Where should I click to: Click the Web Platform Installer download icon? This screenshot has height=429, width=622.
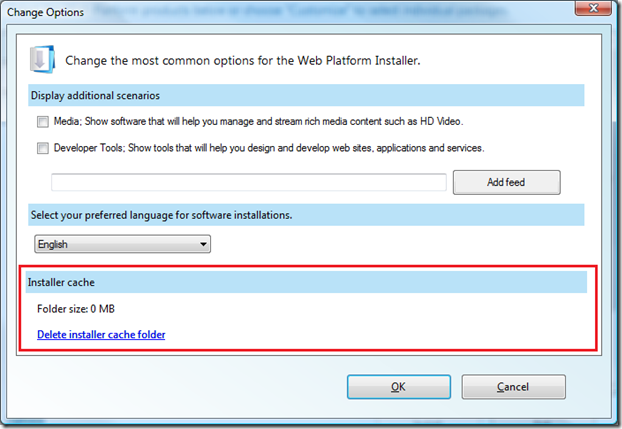click(42, 60)
